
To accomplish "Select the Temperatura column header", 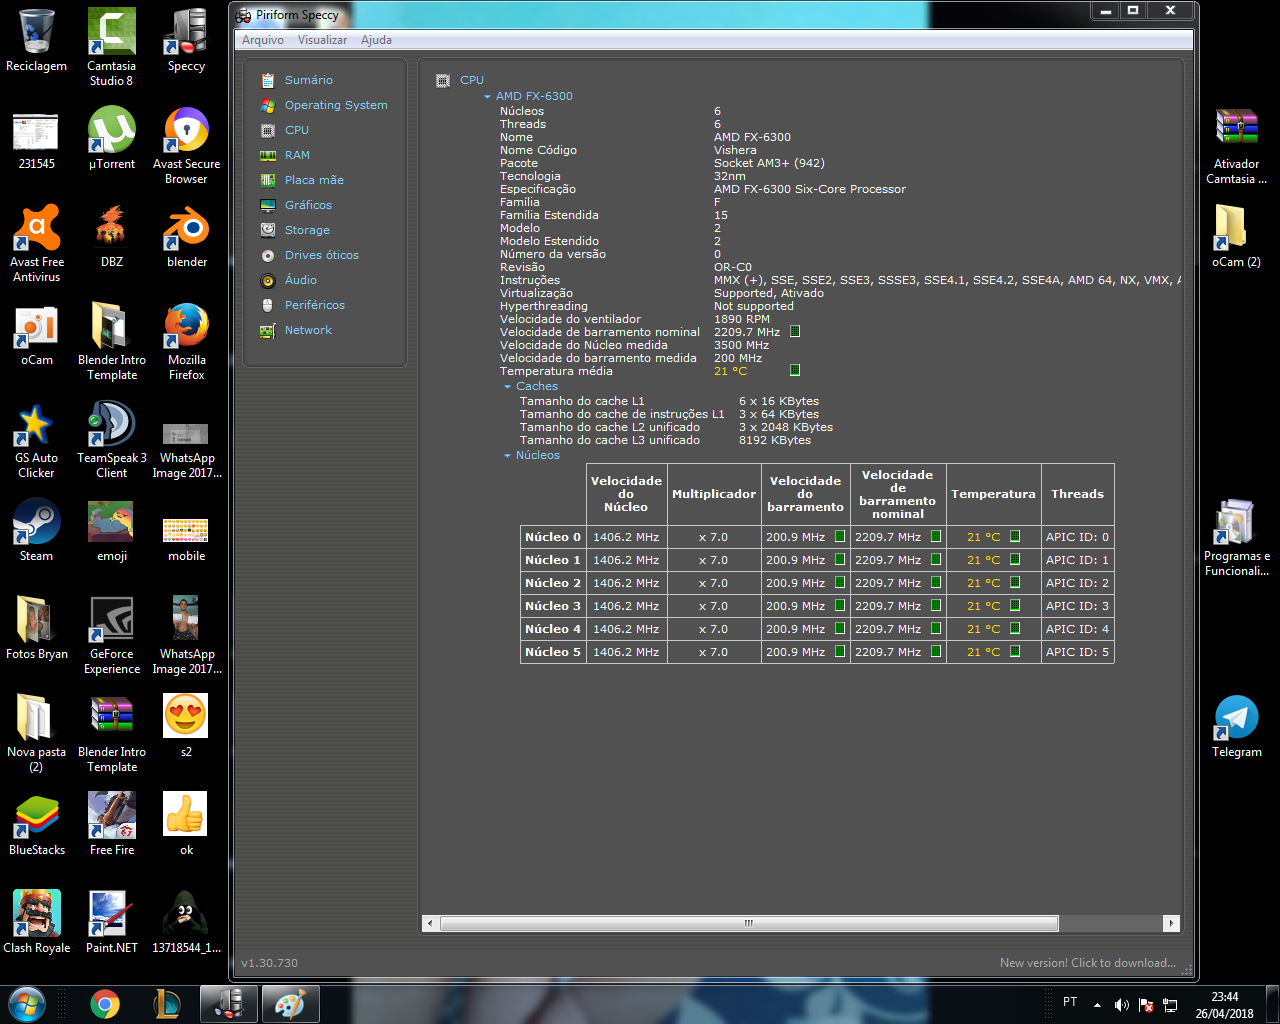I will [x=993, y=494].
